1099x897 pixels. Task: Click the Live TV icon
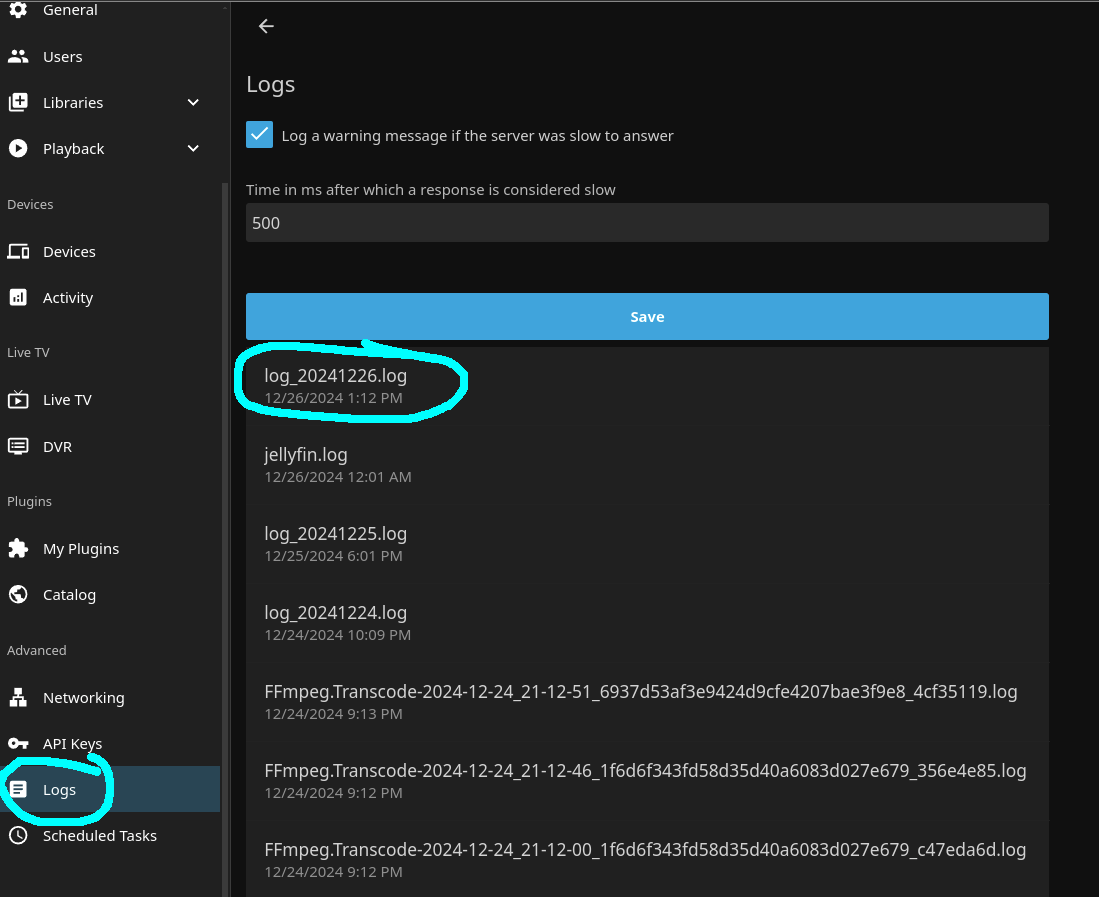(x=18, y=400)
